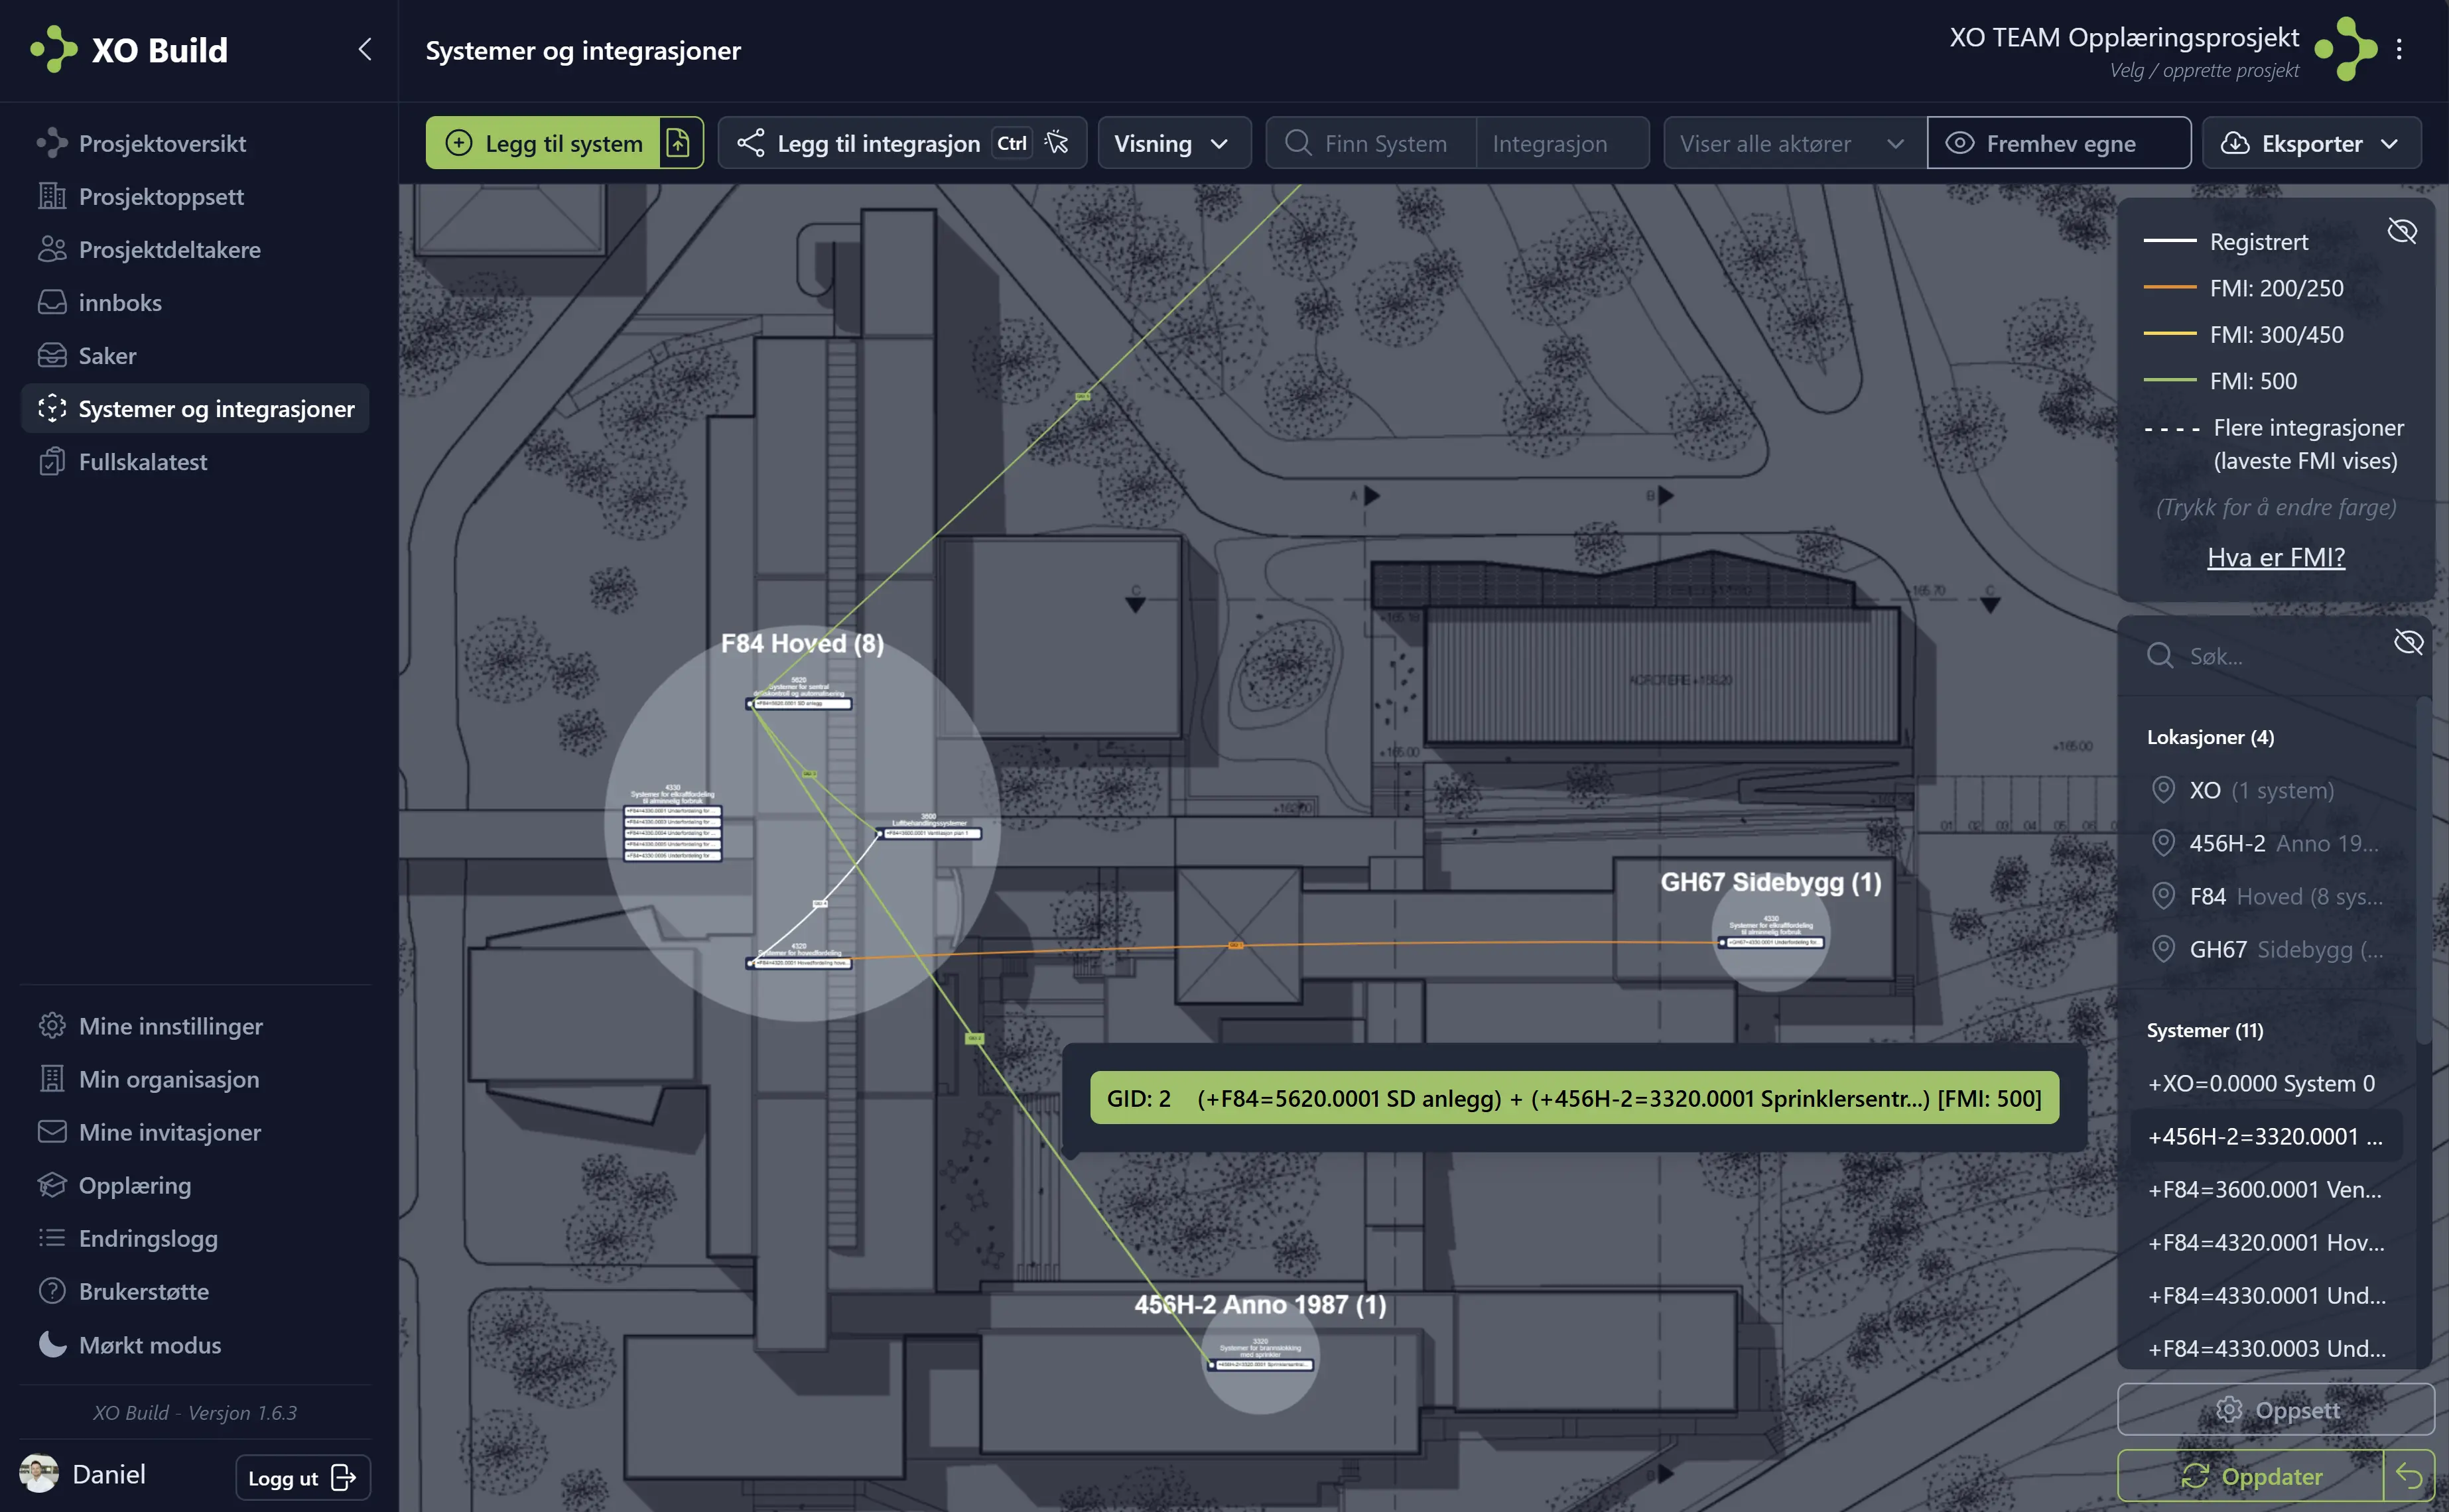Hide the FMI legend panel
2449x1512 pixels.
(x=2402, y=232)
